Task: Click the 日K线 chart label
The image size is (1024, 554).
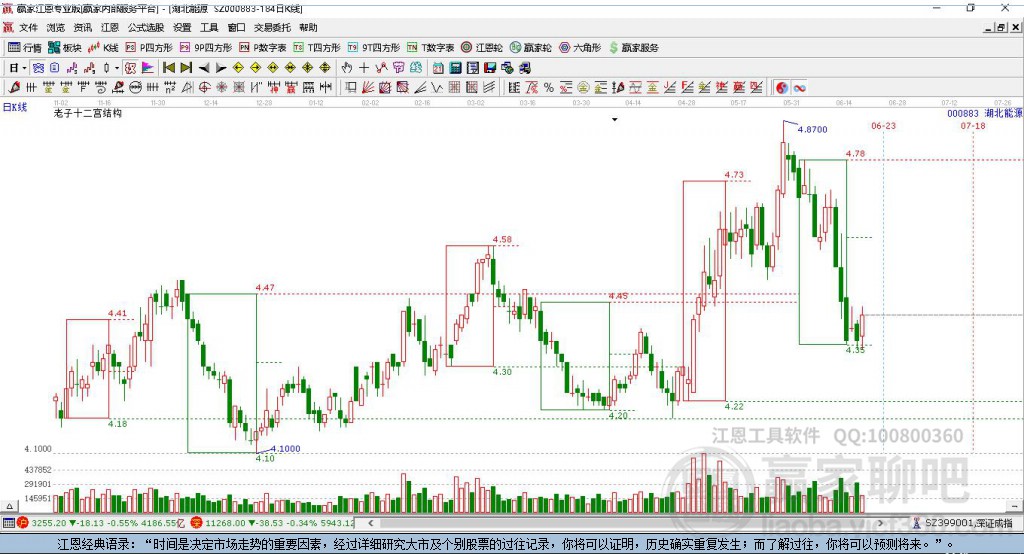Action: [15, 107]
